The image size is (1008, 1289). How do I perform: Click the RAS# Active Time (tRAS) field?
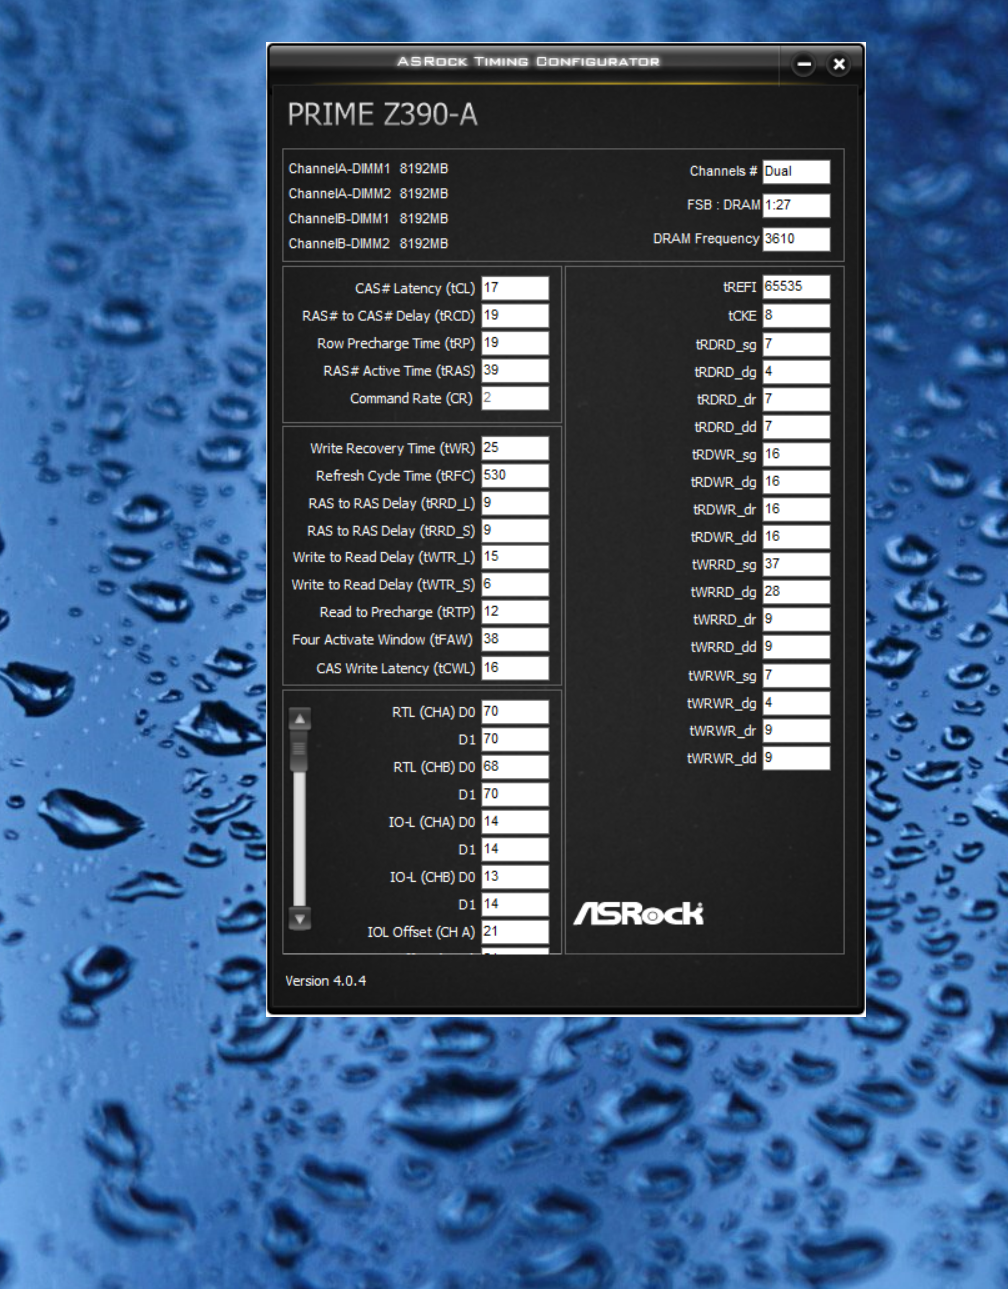(515, 371)
